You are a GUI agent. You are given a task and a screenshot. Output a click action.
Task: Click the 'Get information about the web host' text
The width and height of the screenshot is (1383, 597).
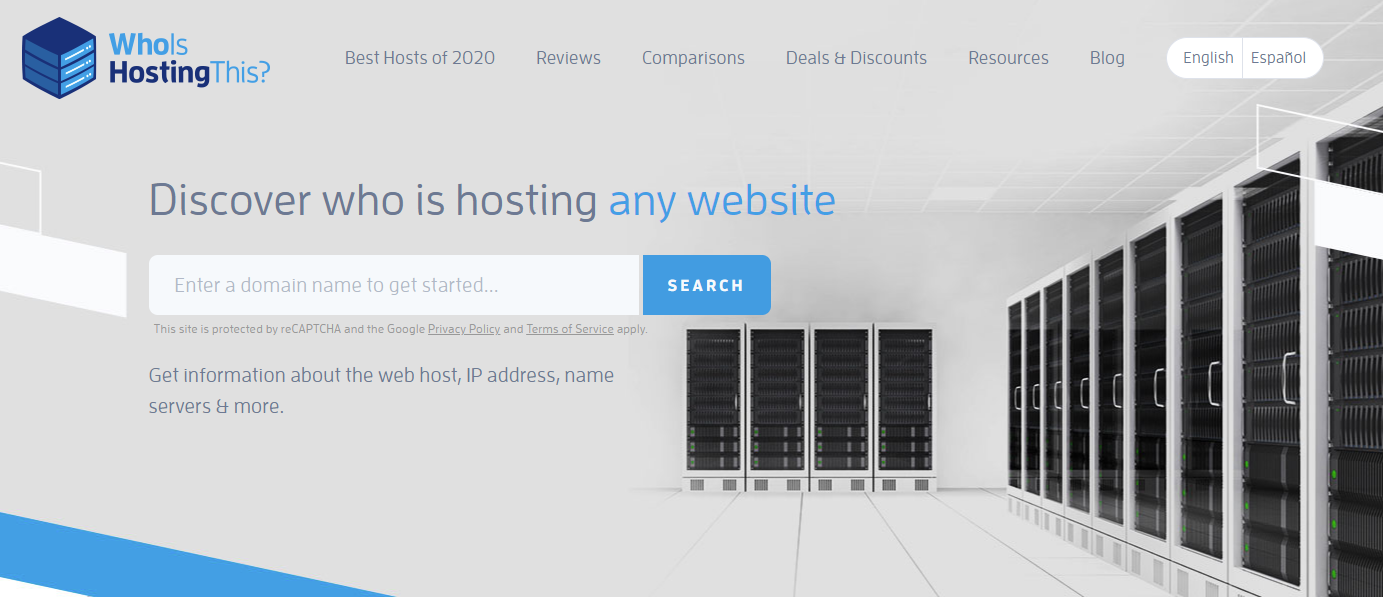(x=381, y=391)
